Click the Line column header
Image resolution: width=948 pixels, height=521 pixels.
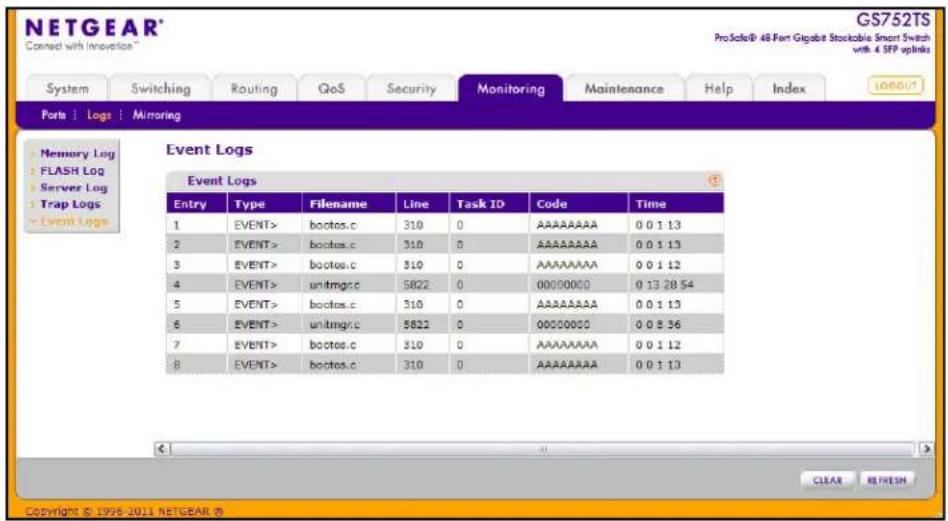(x=423, y=204)
